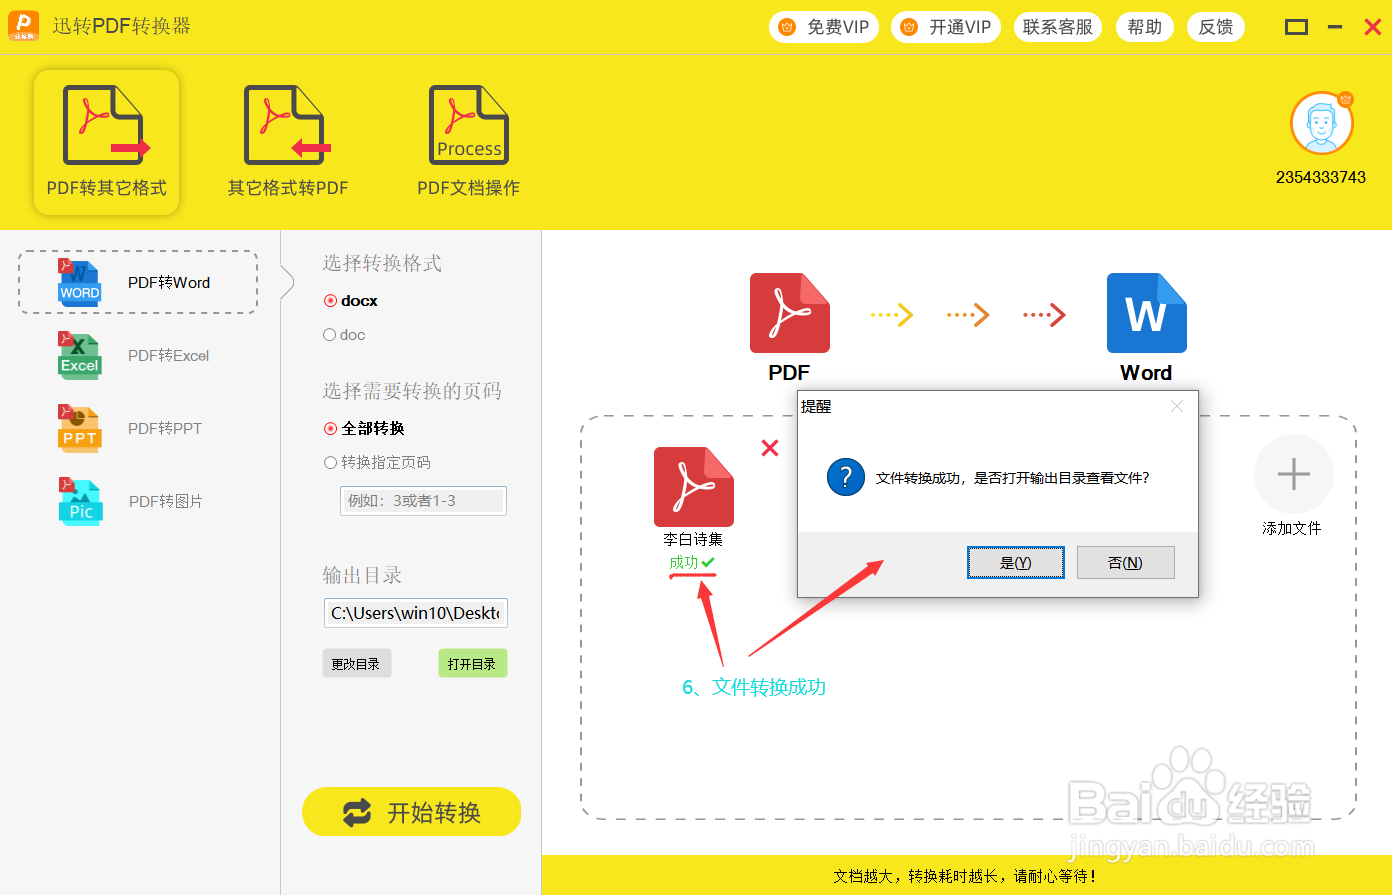Open PDF文档操作 Process tools
The height and width of the screenshot is (895, 1392).
coord(468,142)
